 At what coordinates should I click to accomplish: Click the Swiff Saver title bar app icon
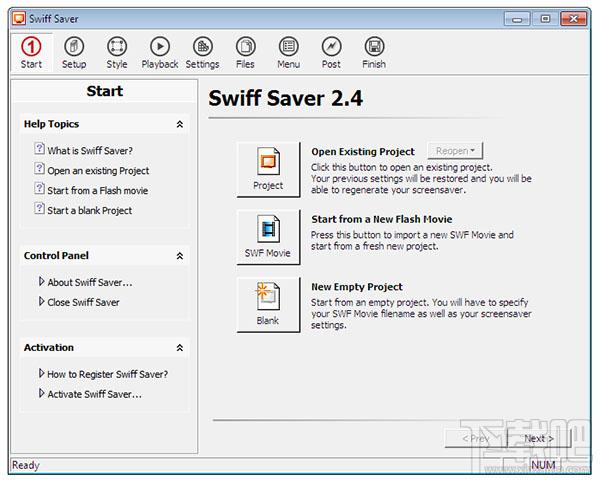[x=19, y=18]
